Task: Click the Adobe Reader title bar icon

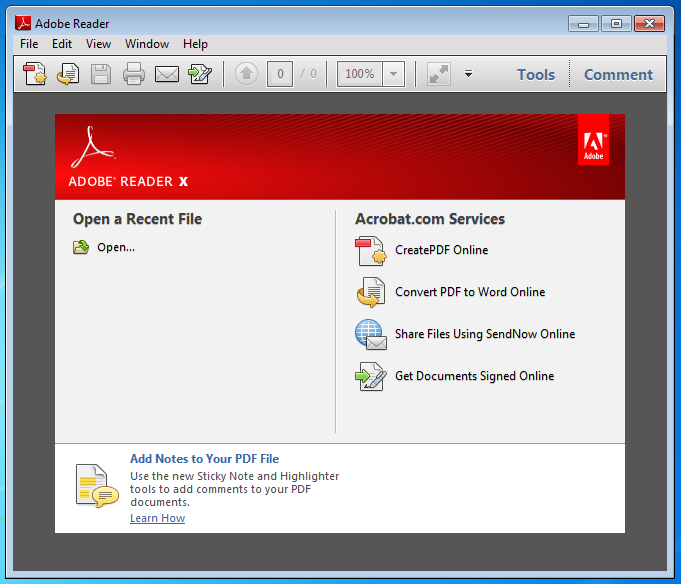Action: pos(23,23)
